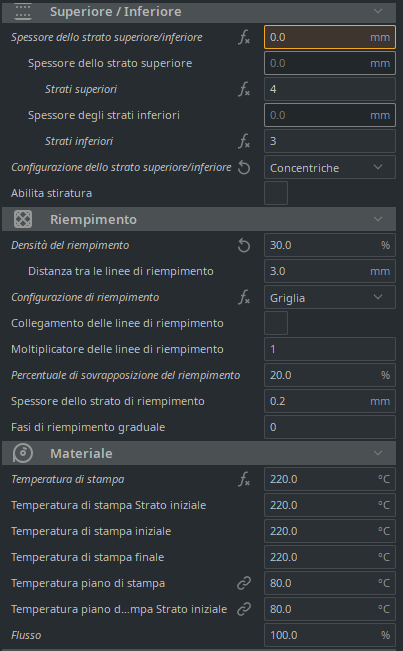The image size is (403, 651).
Task: Collapse the Riempimento section
Action: [378, 219]
